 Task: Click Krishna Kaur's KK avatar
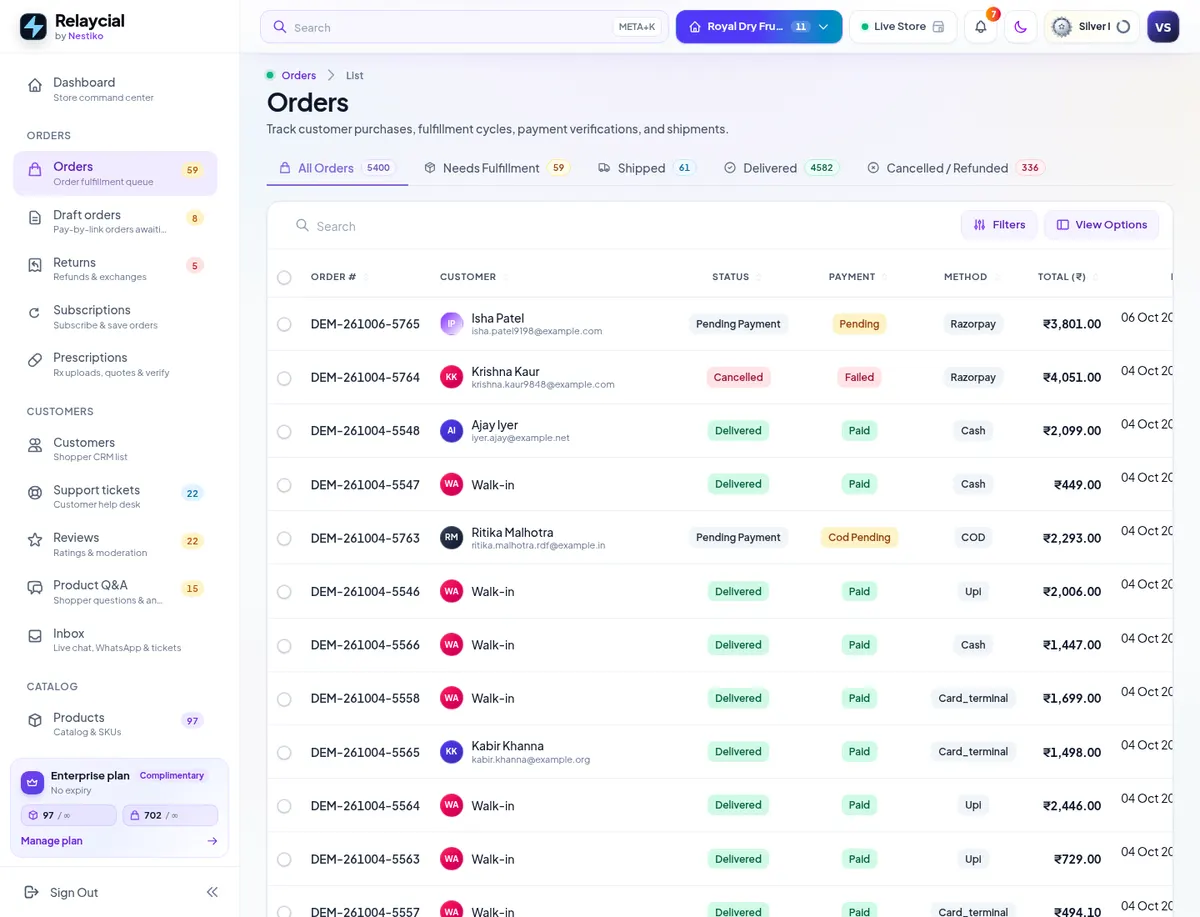pyautogui.click(x=451, y=377)
